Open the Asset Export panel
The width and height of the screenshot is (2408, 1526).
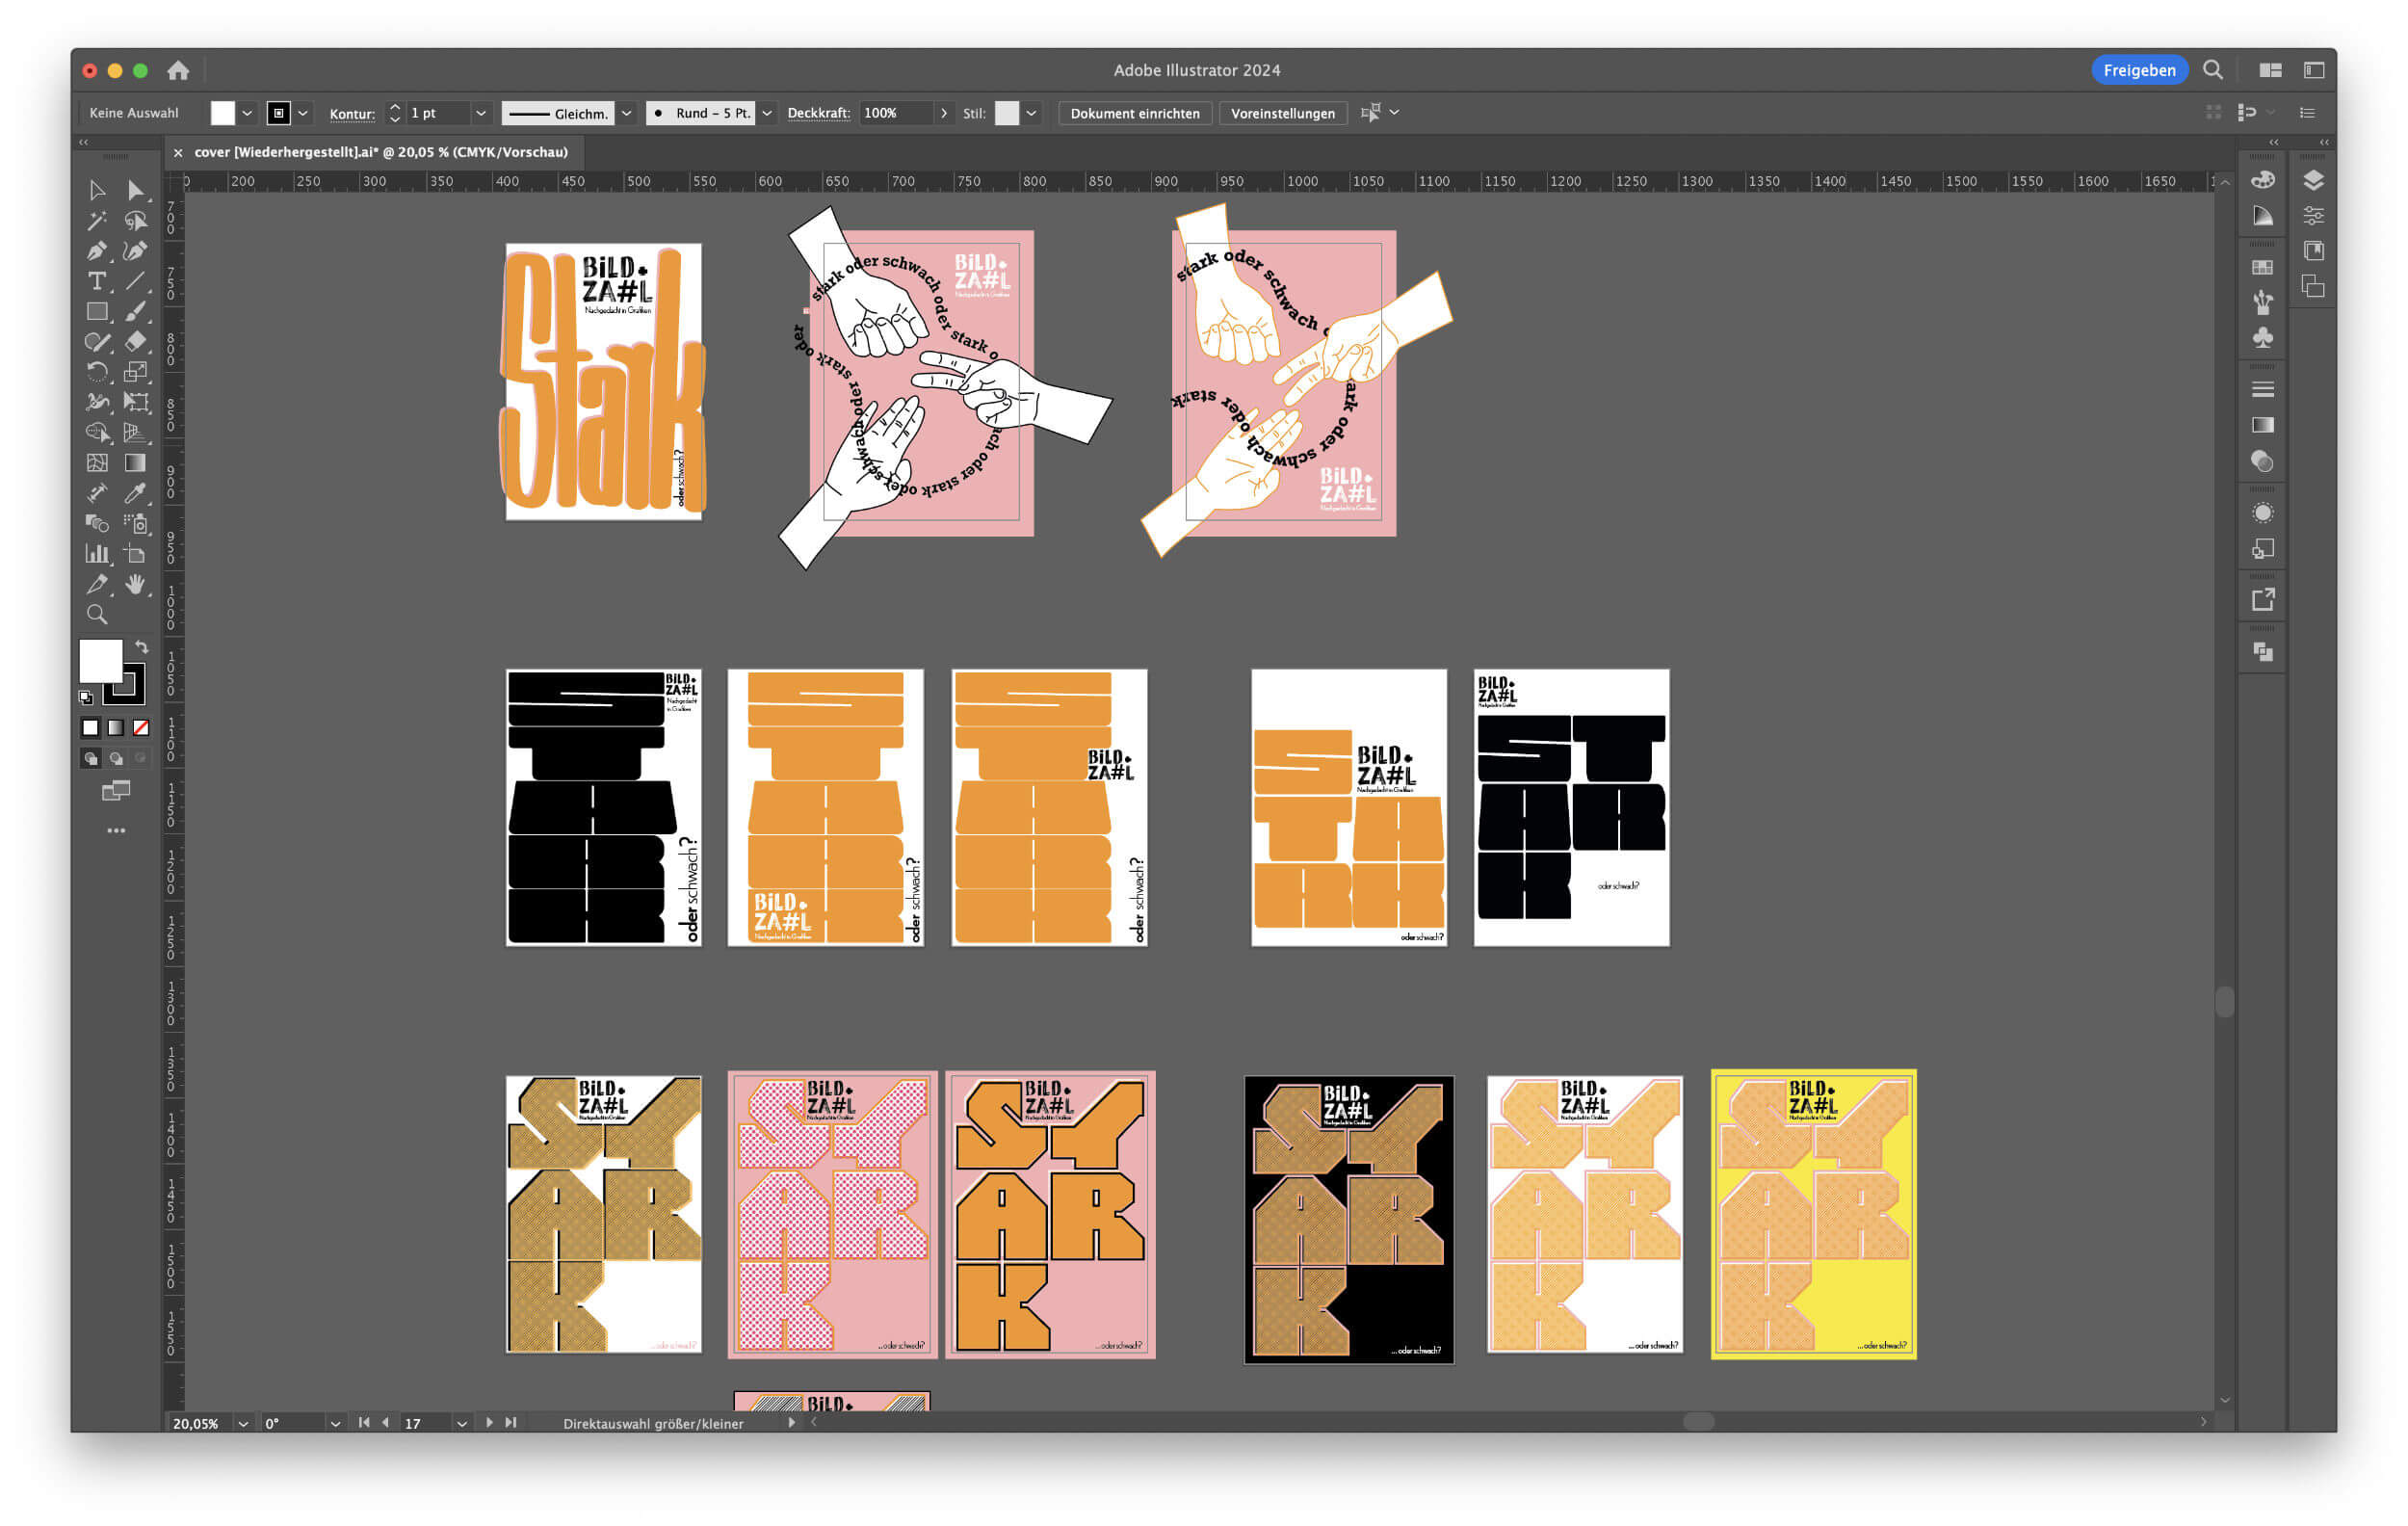tap(2262, 600)
